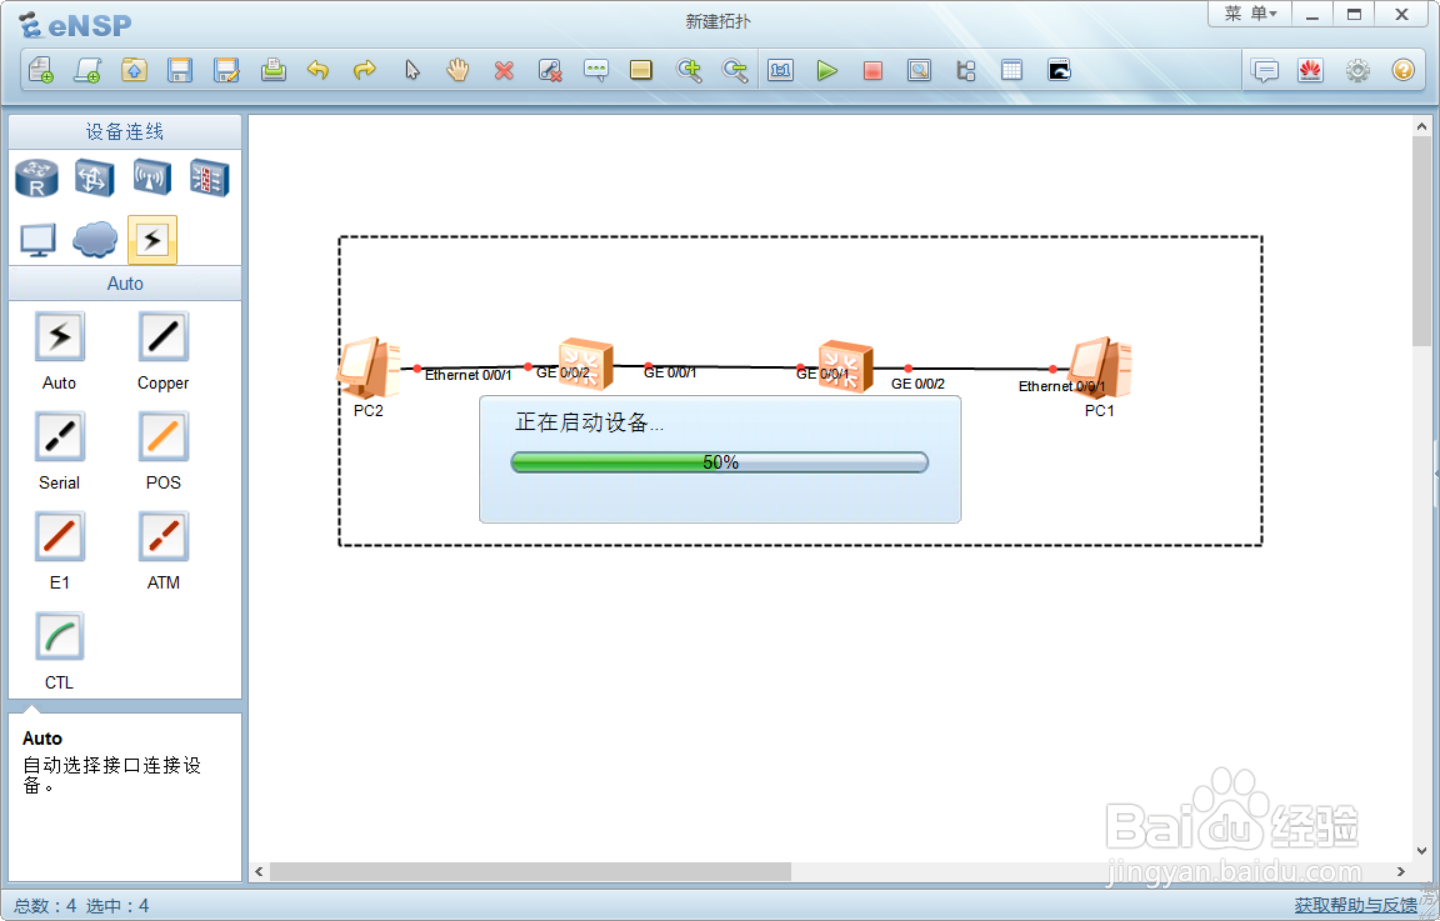Click the New Topology toolbar icon
The image size is (1440, 921).
pyautogui.click(x=41, y=70)
